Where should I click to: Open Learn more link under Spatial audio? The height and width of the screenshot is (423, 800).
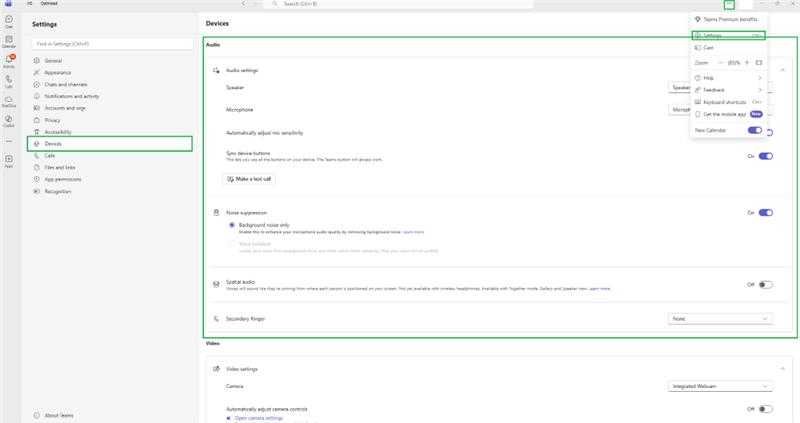click(x=599, y=289)
